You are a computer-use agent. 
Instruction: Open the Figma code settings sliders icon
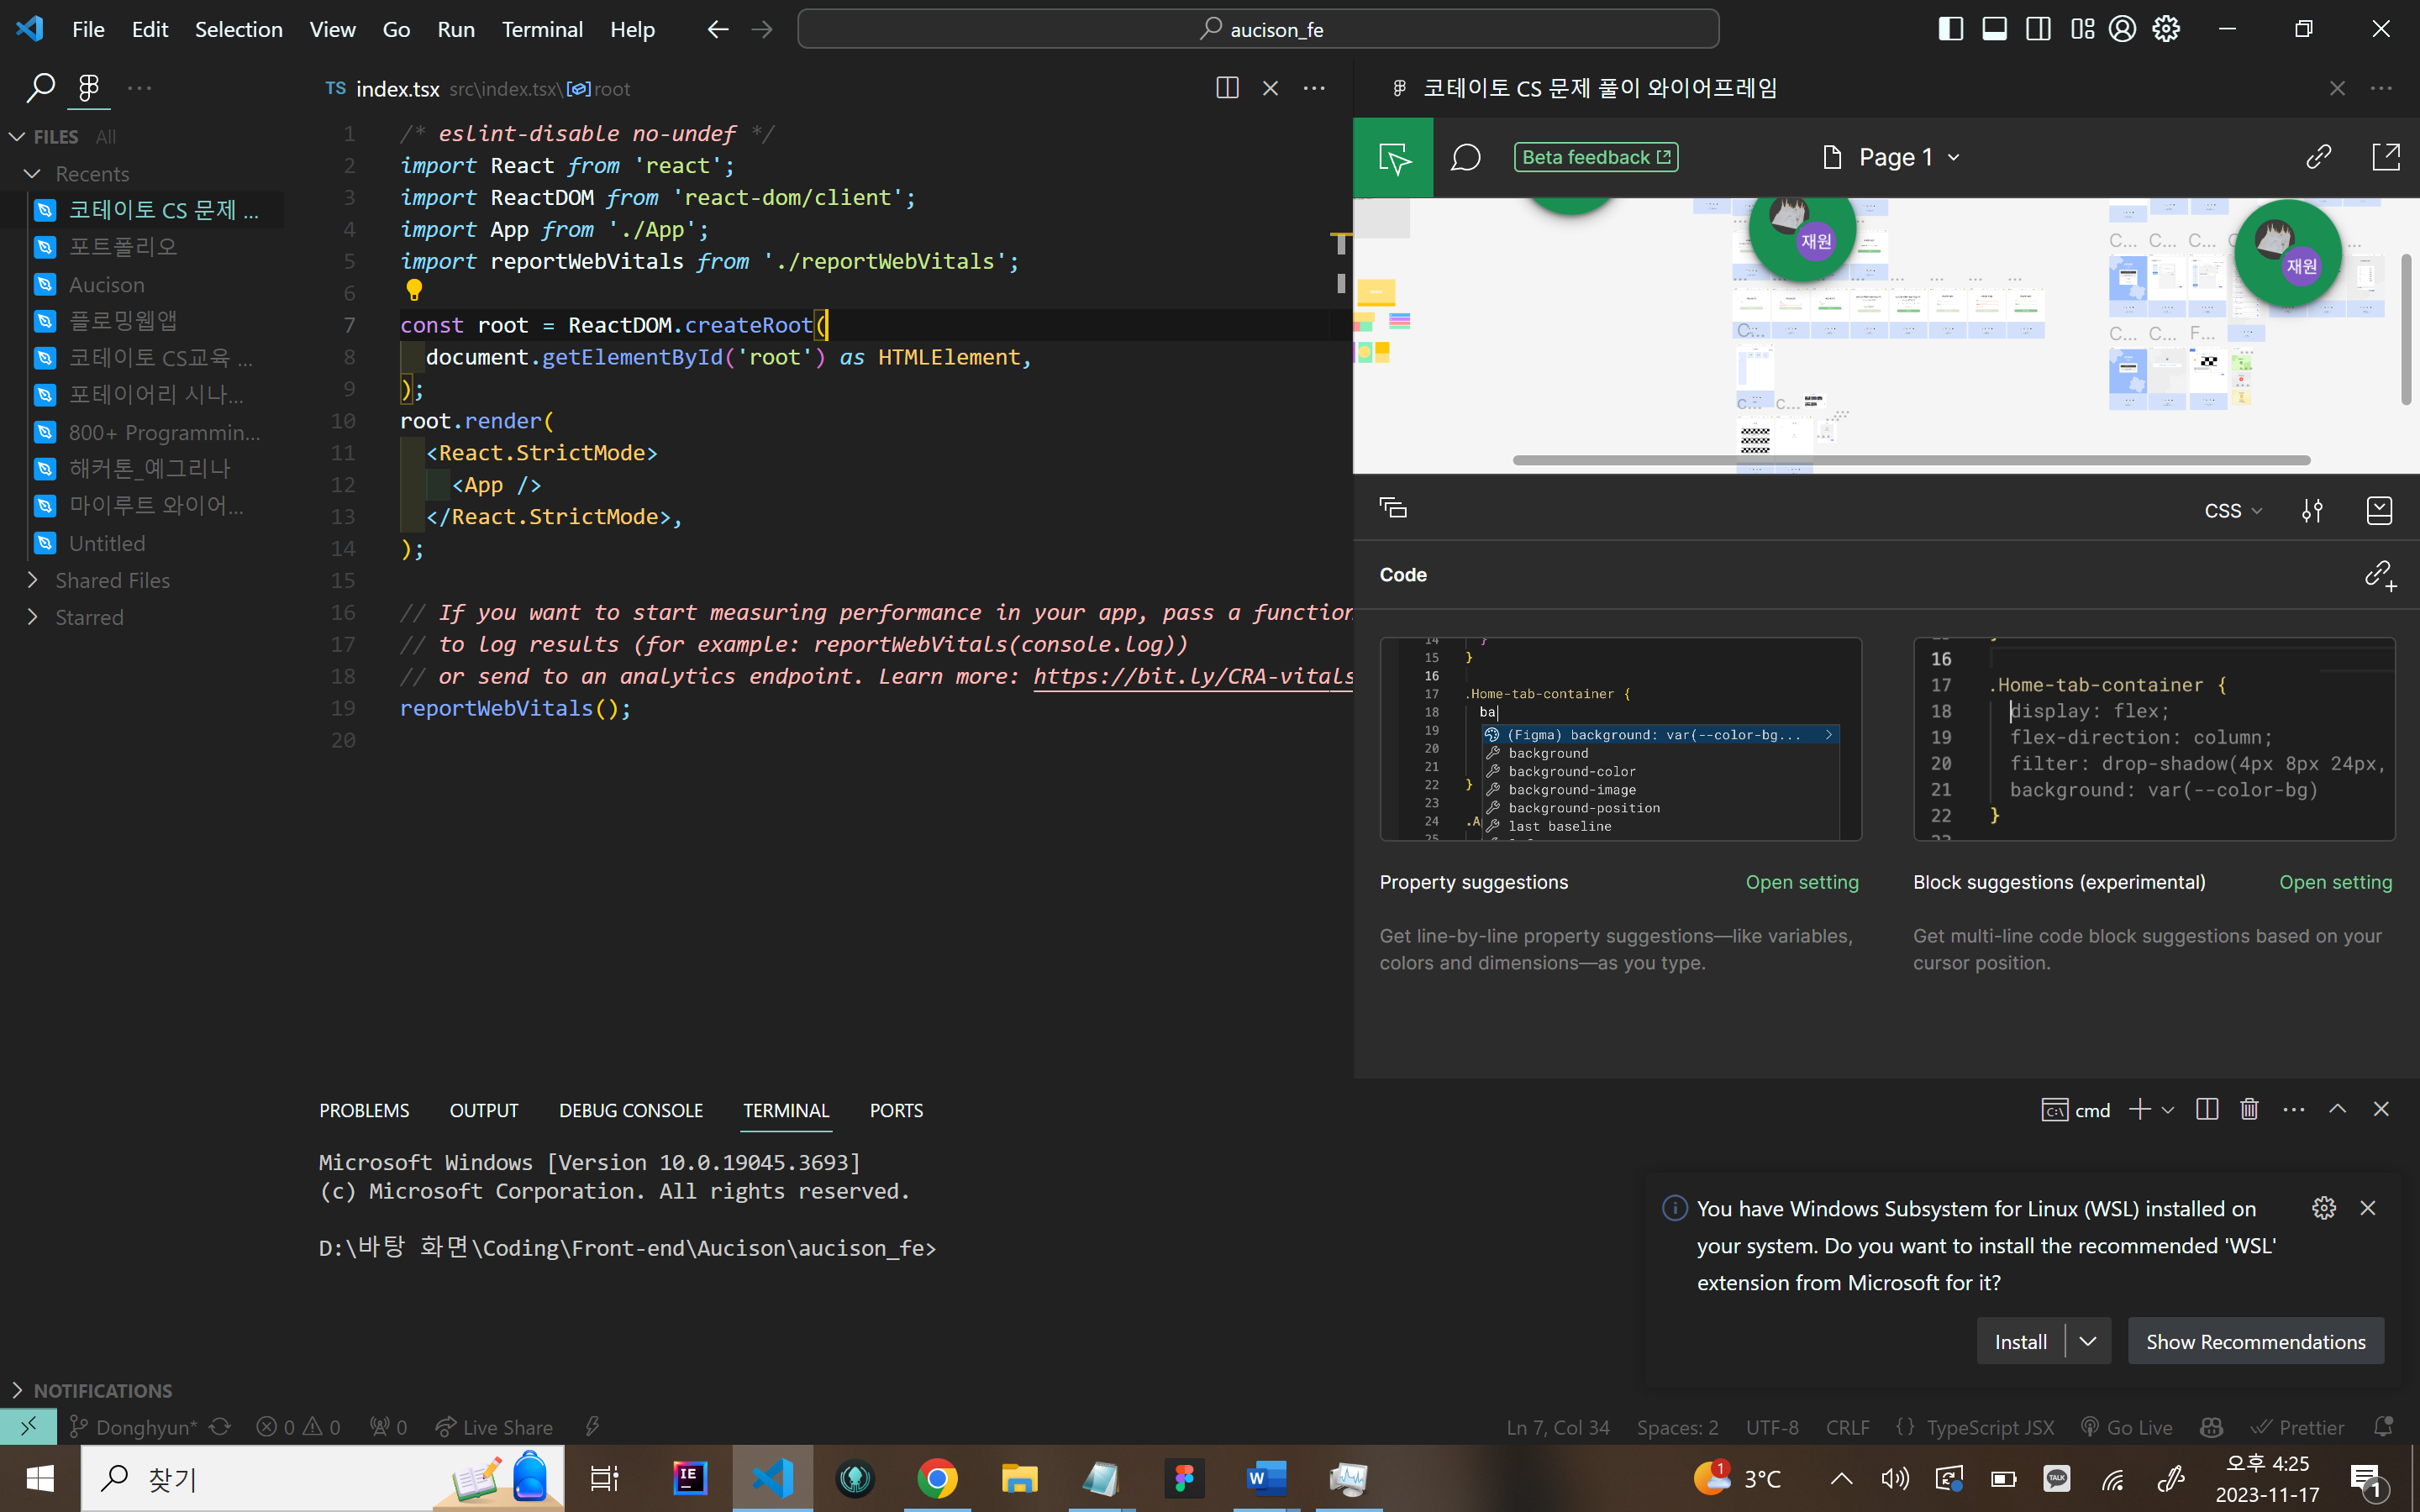tap(2312, 510)
